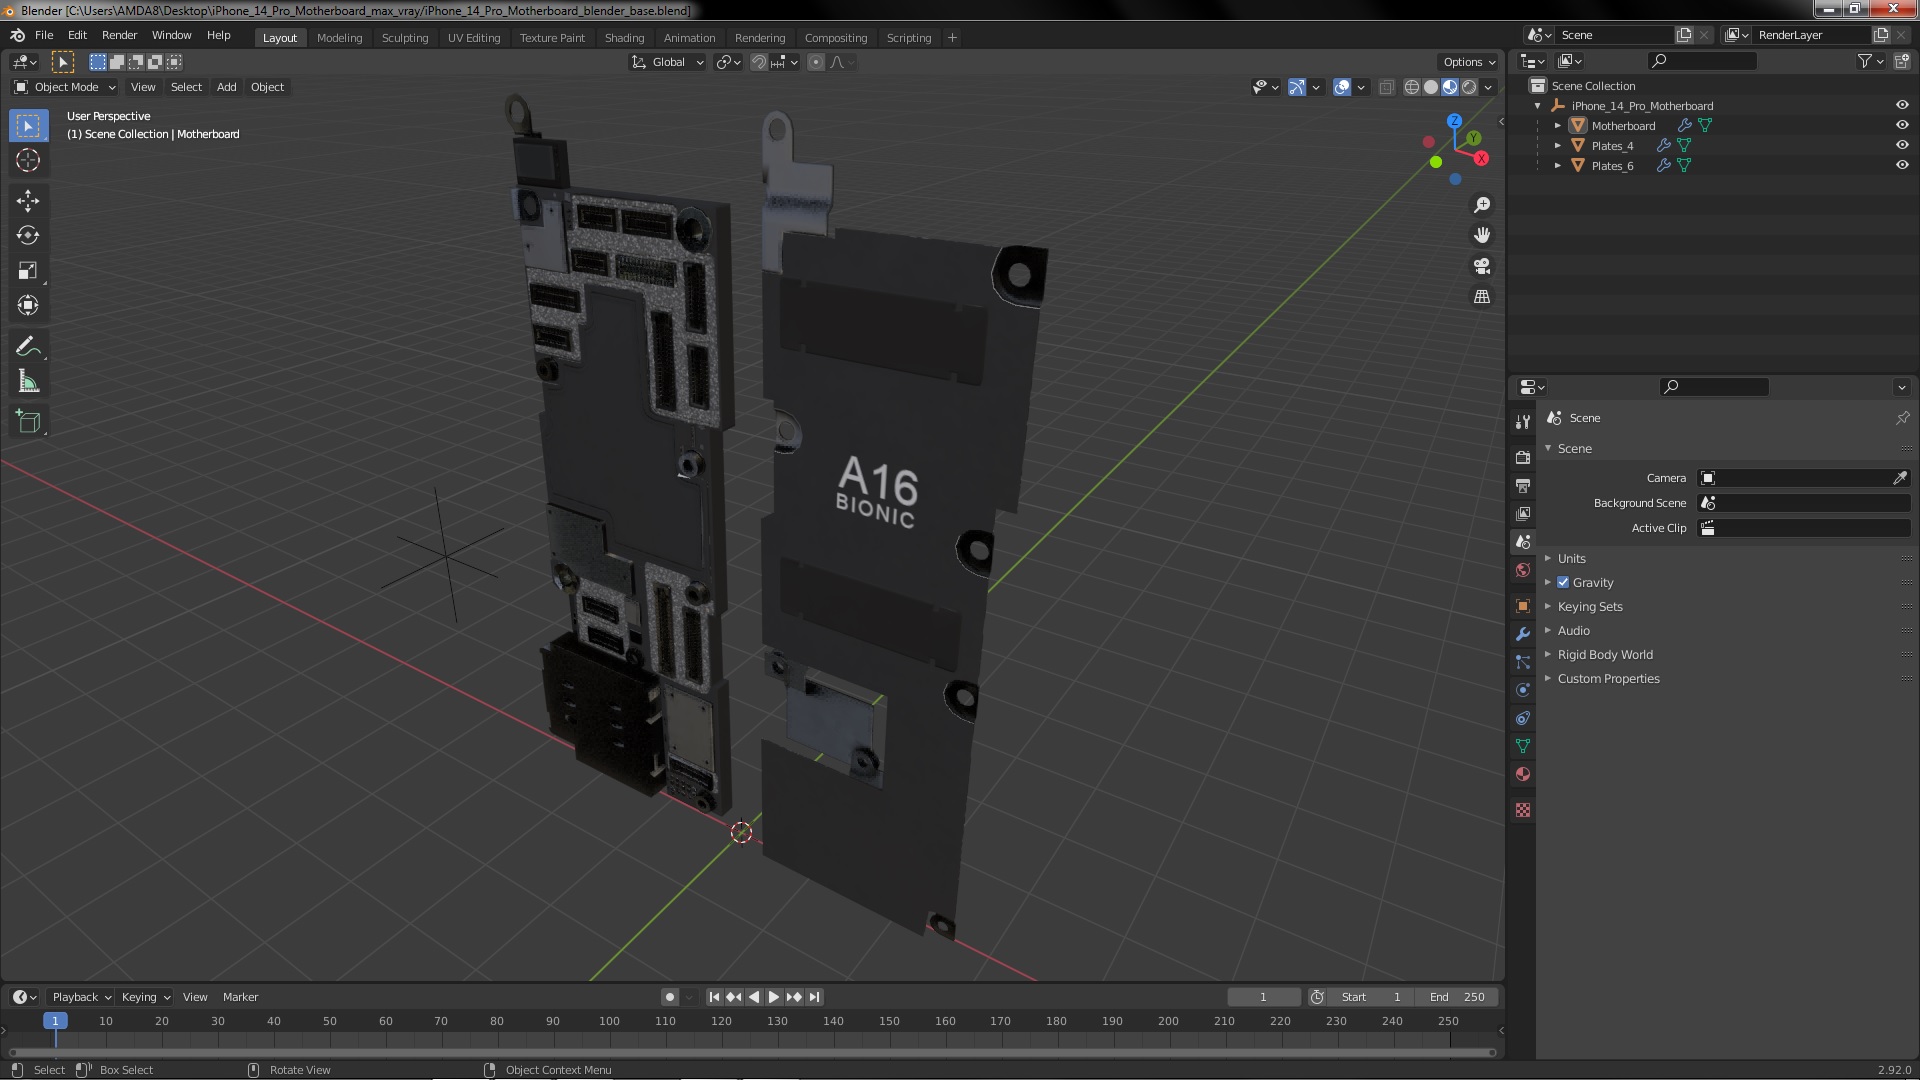Click the timeline frame 1 marker
The width and height of the screenshot is (1920, 1080).
(55, 1021)
